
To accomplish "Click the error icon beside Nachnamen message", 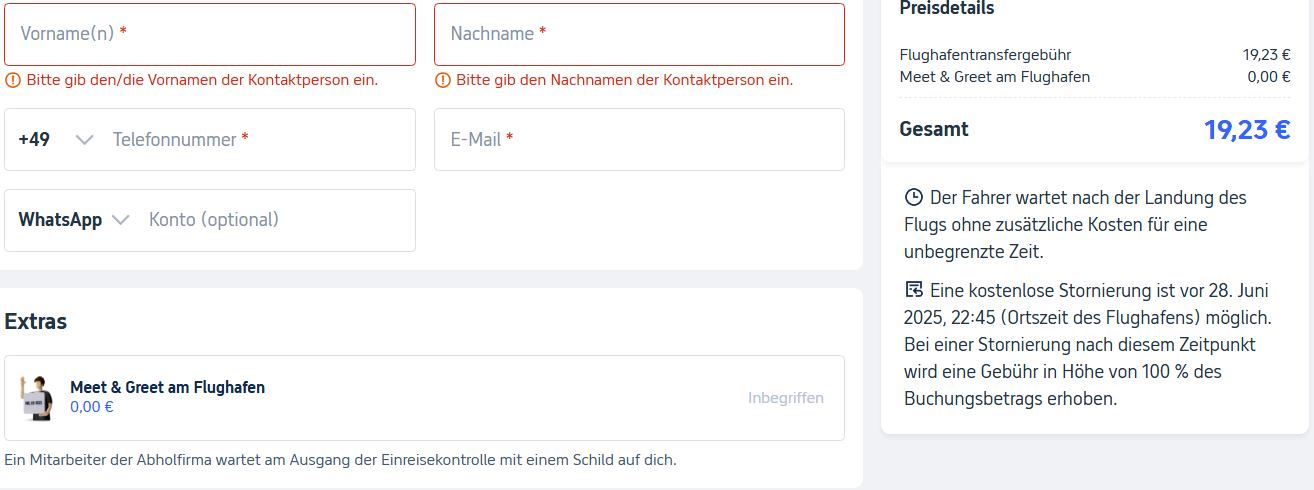I will [443, 80].
